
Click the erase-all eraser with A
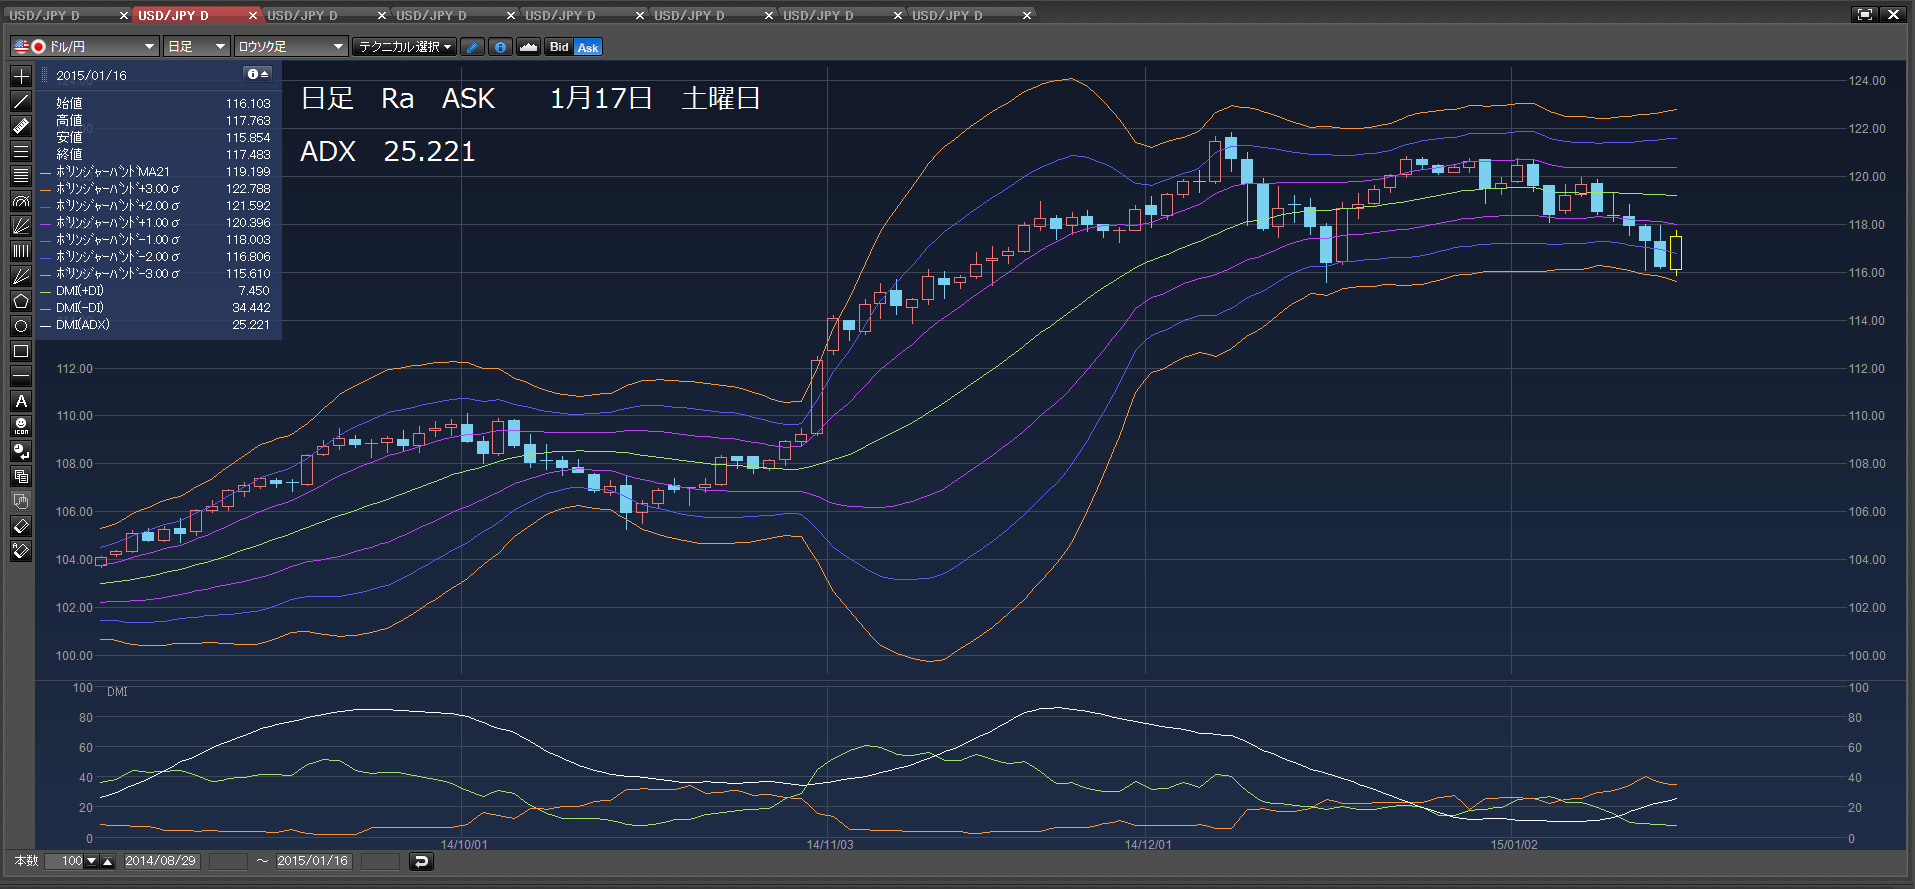point(21,551)
